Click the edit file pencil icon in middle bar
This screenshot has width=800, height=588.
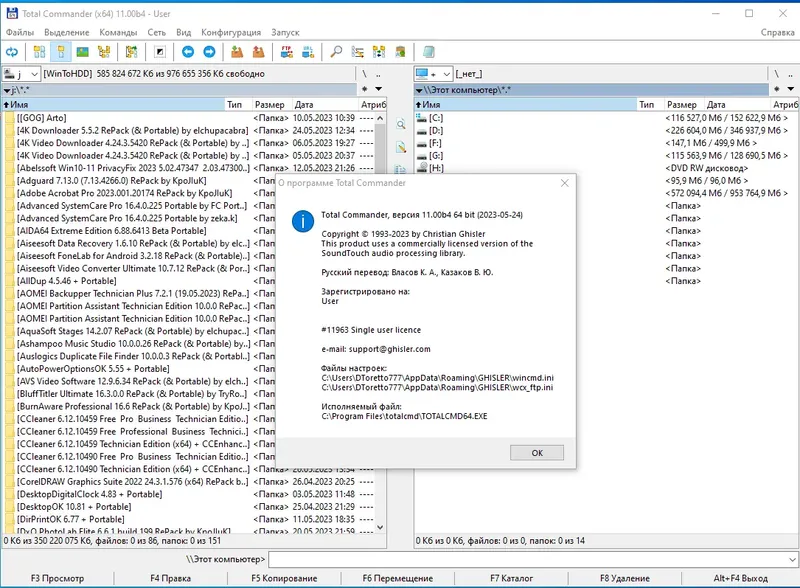401,148
